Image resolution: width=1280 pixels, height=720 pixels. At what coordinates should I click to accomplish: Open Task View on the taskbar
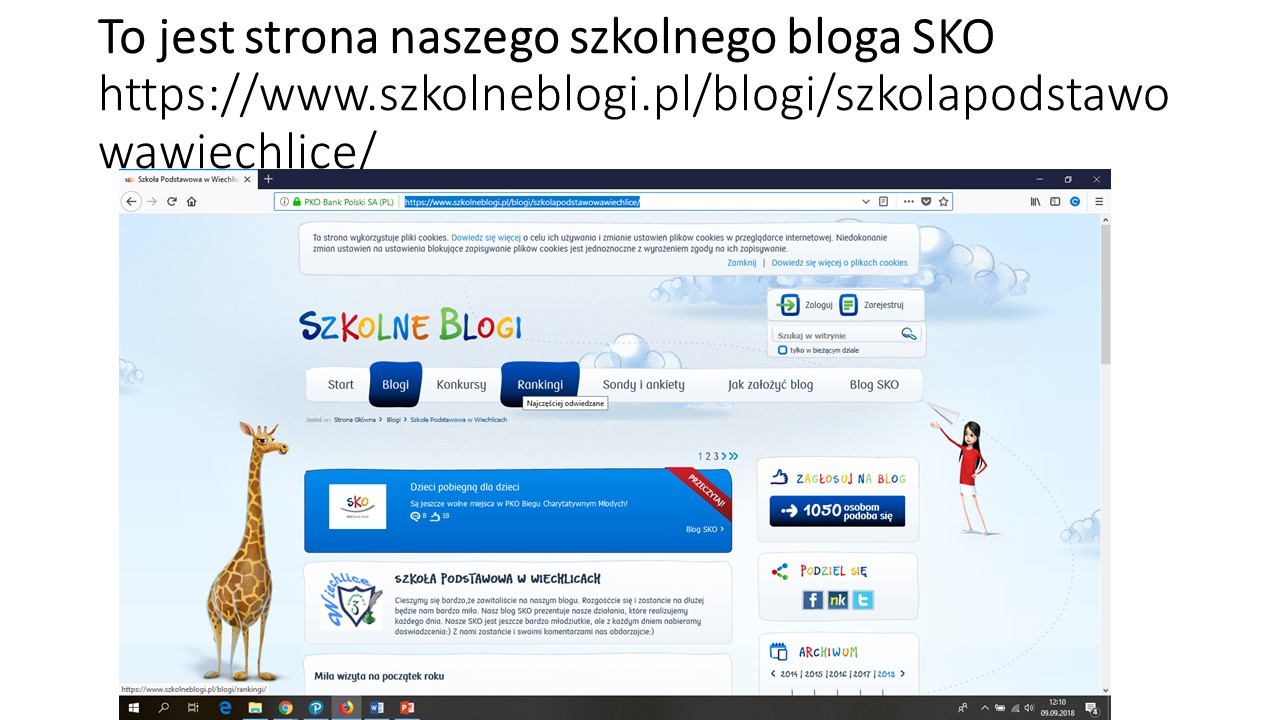[x=194, y=708]
